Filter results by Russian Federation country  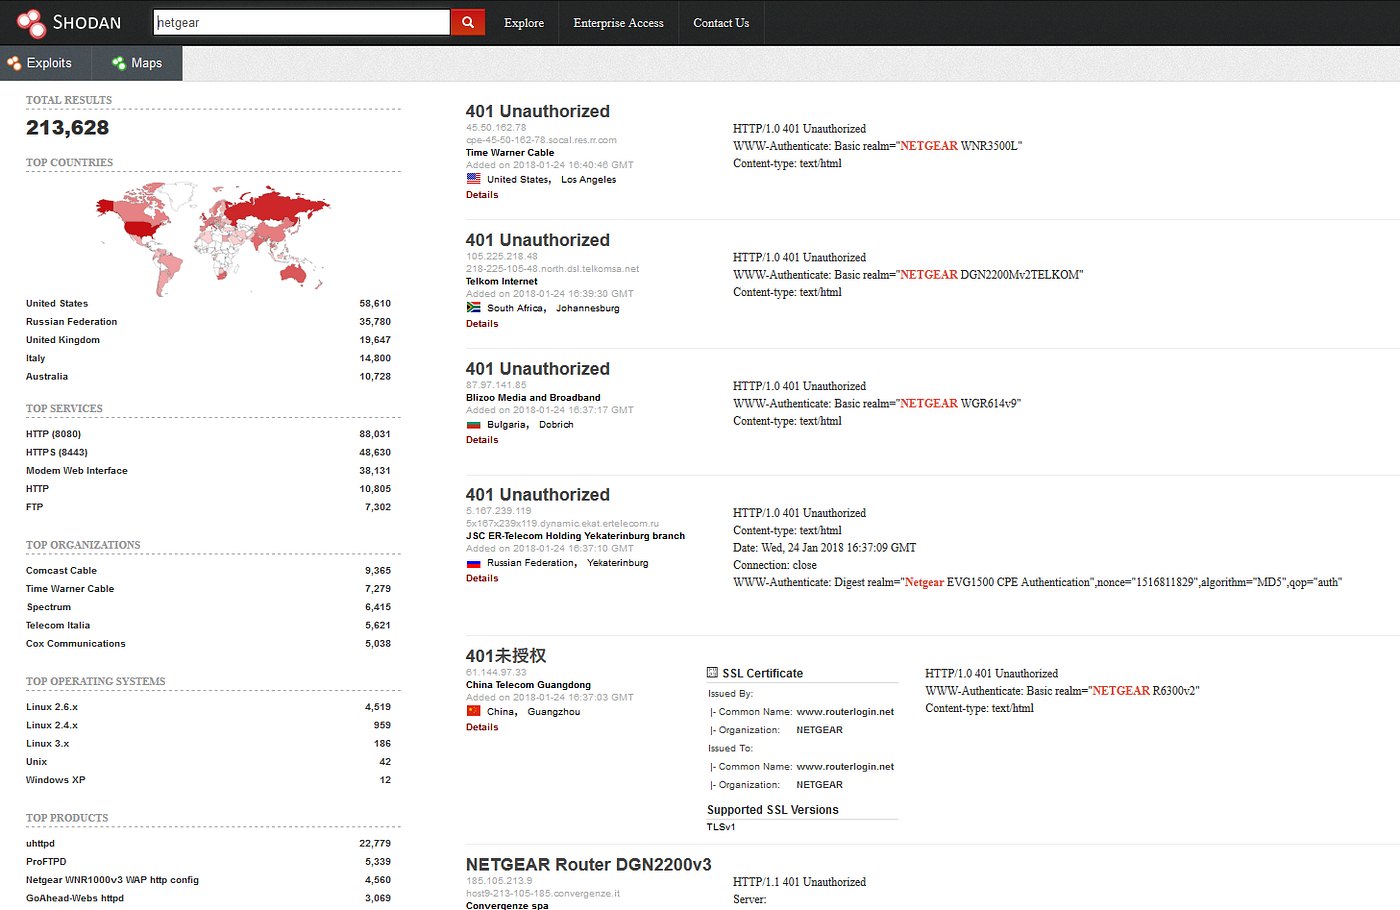click(x=72, y=322)
